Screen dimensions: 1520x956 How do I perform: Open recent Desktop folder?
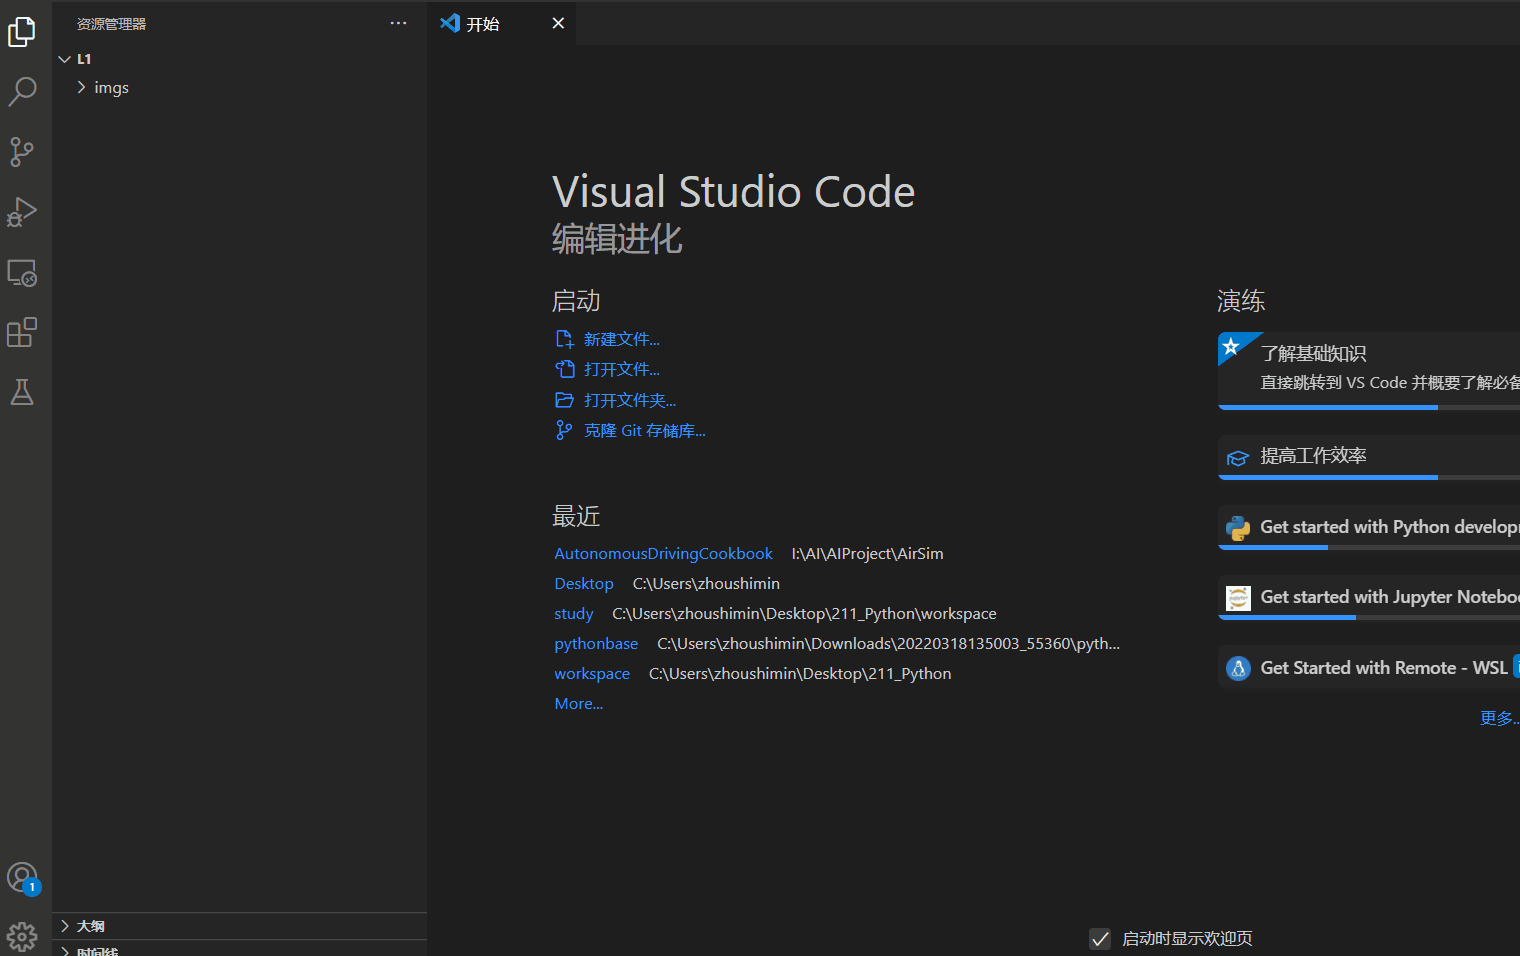point(584,583)
